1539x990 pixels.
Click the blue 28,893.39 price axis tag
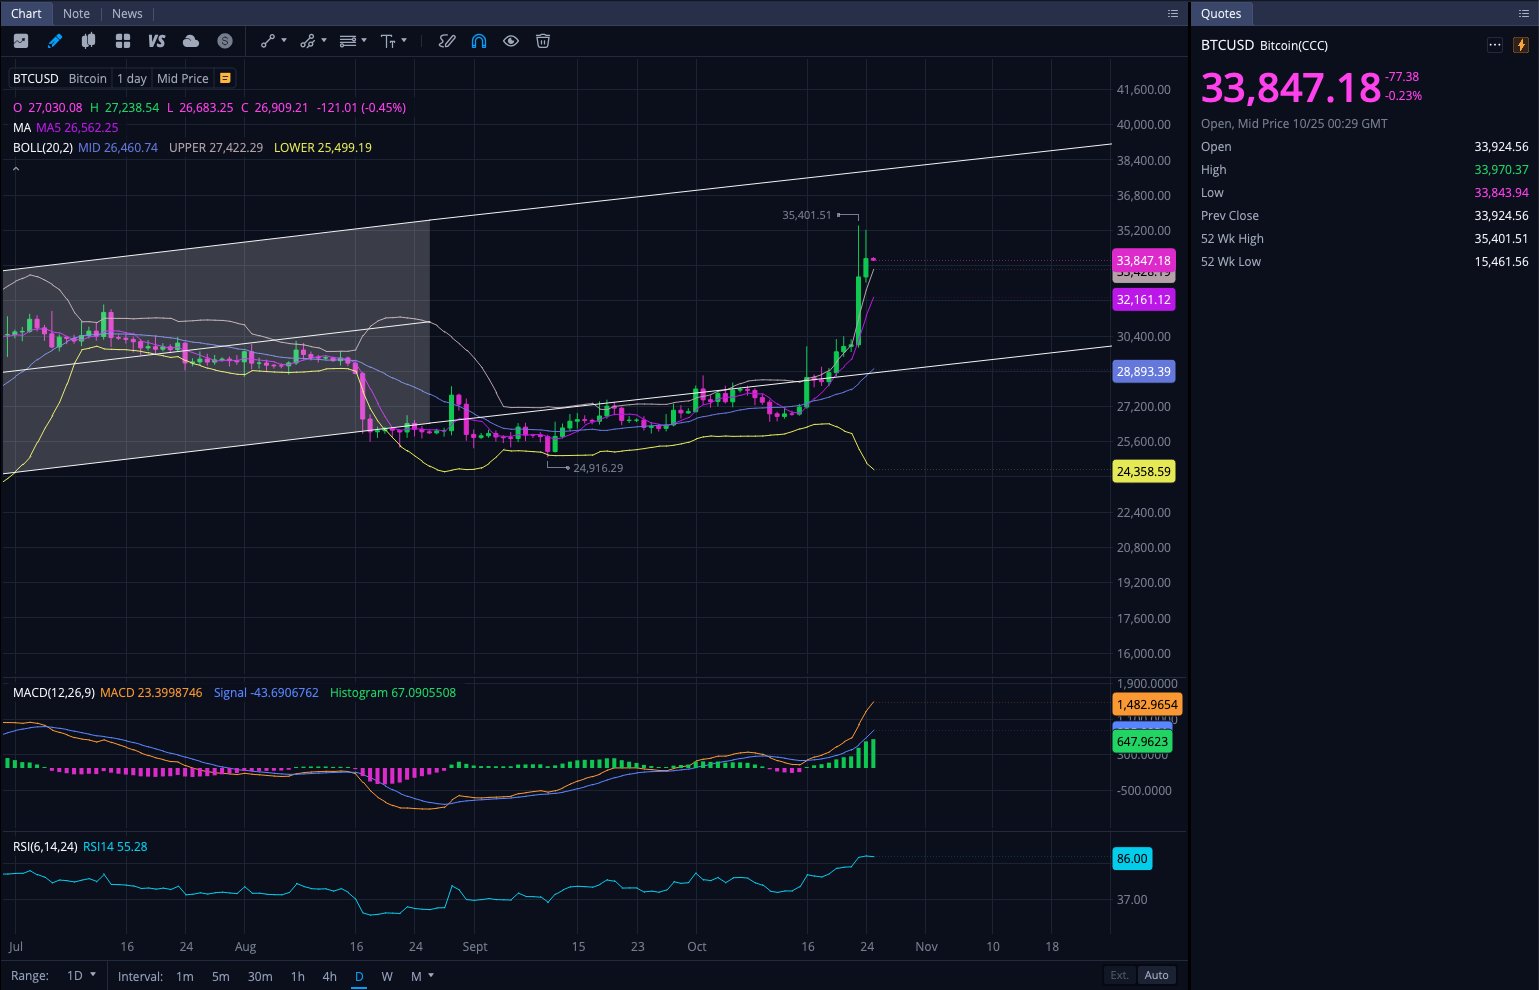(1144, 371)
